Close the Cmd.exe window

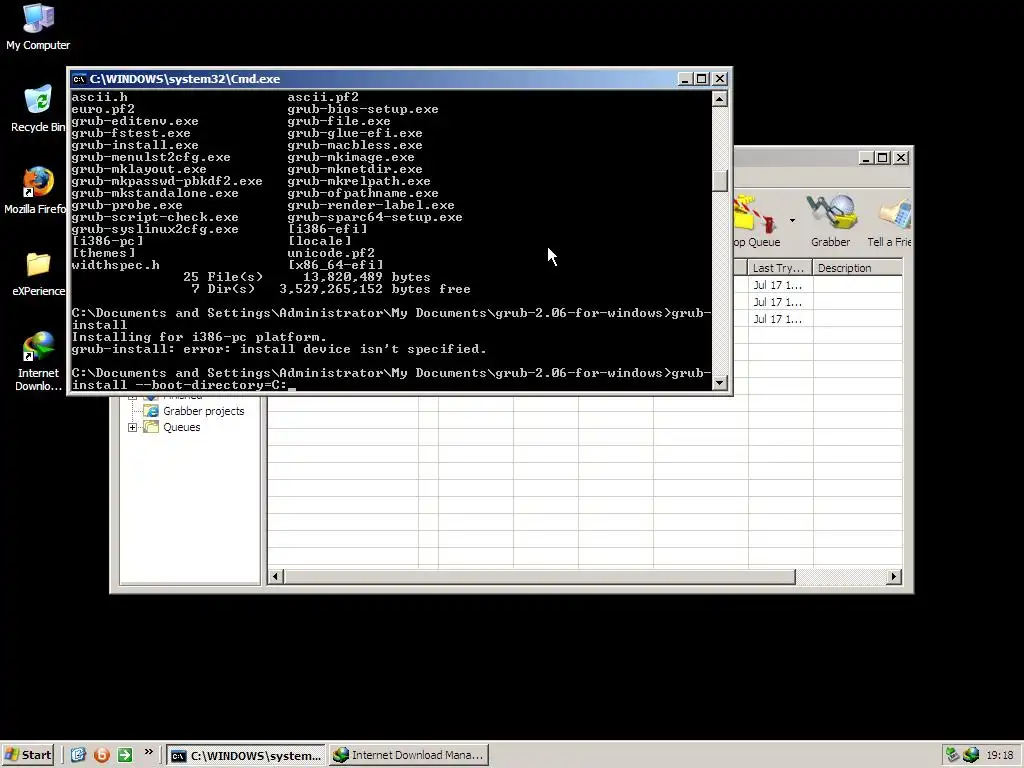[x=720, y=79]
